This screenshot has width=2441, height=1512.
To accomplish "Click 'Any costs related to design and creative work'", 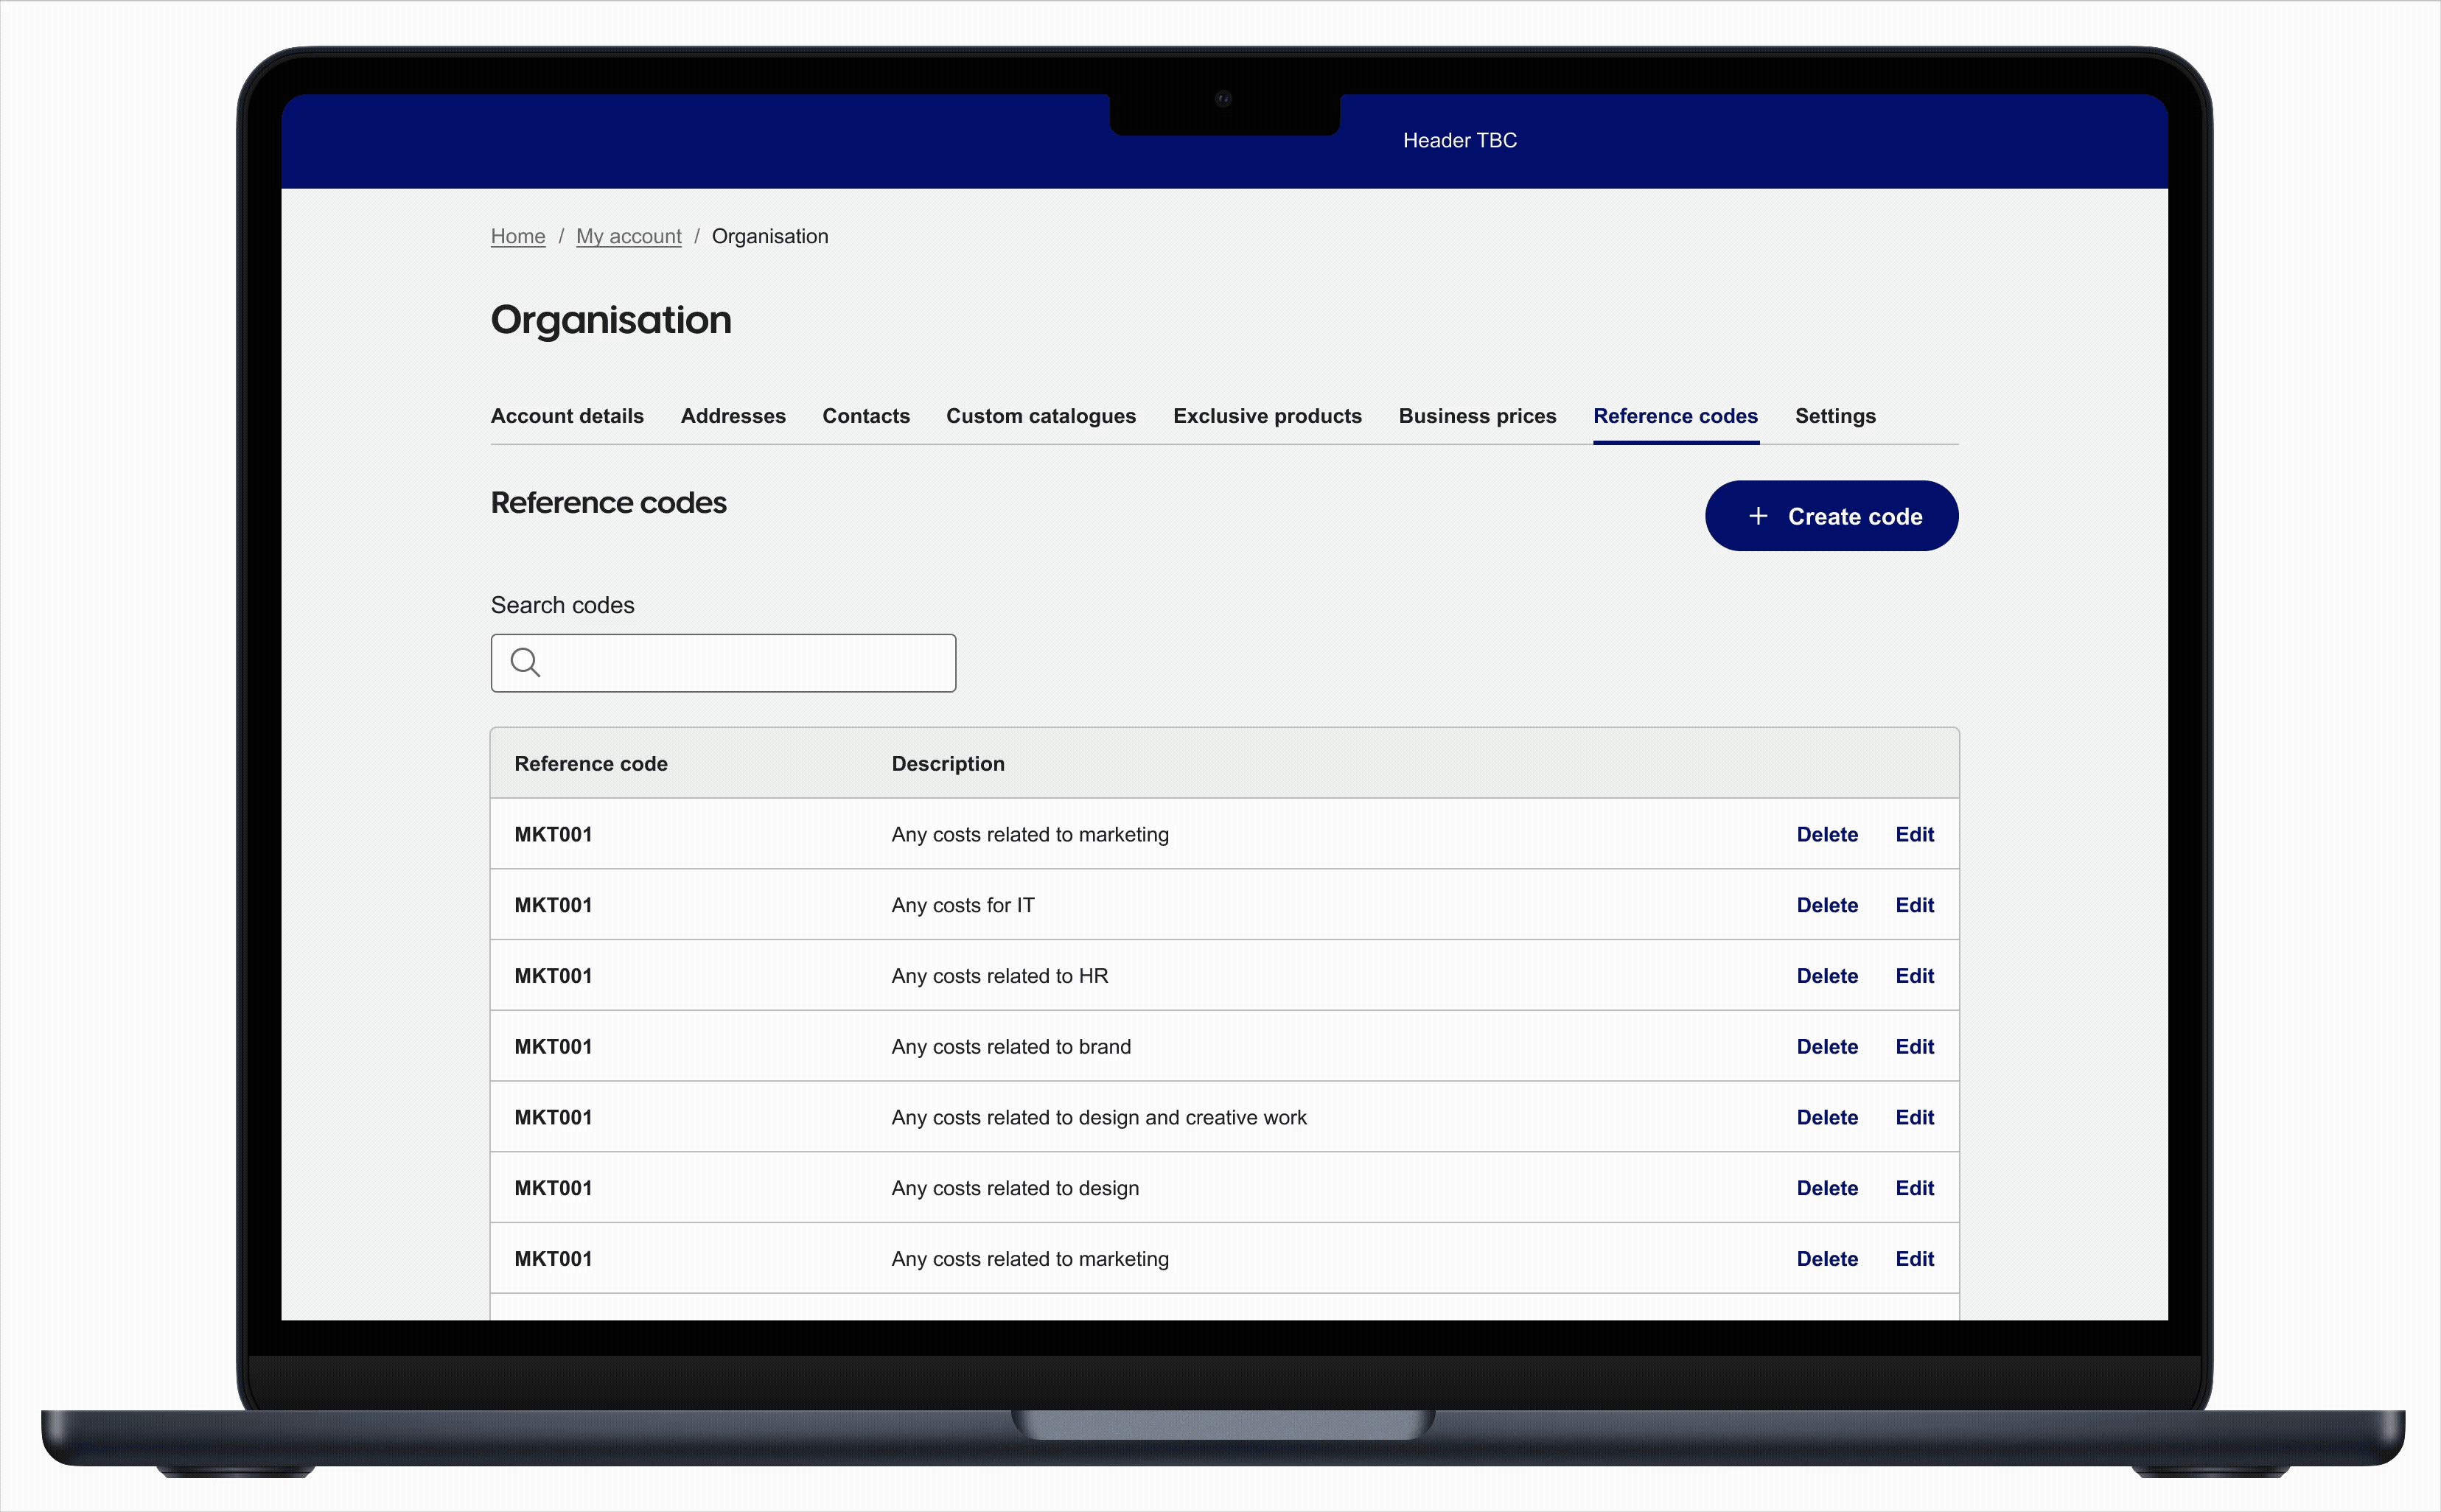I will click(1099, 1118).
